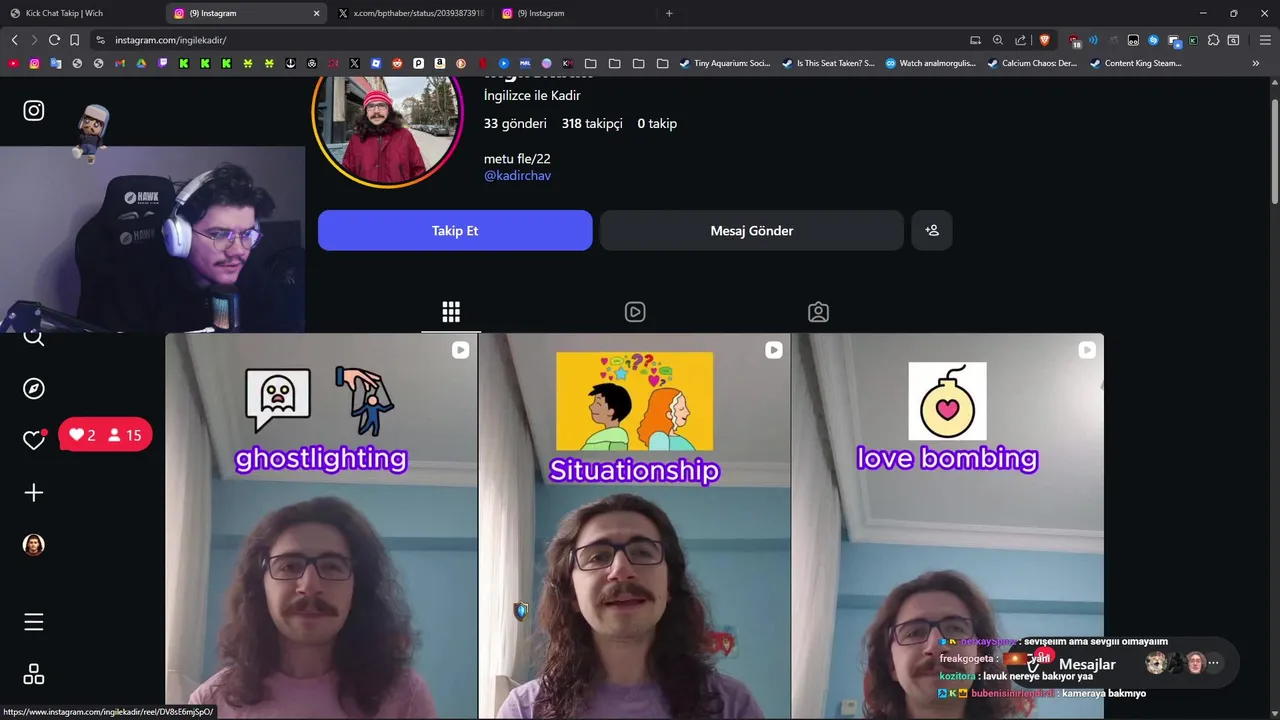Open the ghostlighting reel thumbnail
The height and width of the screenshot is (720, 1280).
(321, 526)
